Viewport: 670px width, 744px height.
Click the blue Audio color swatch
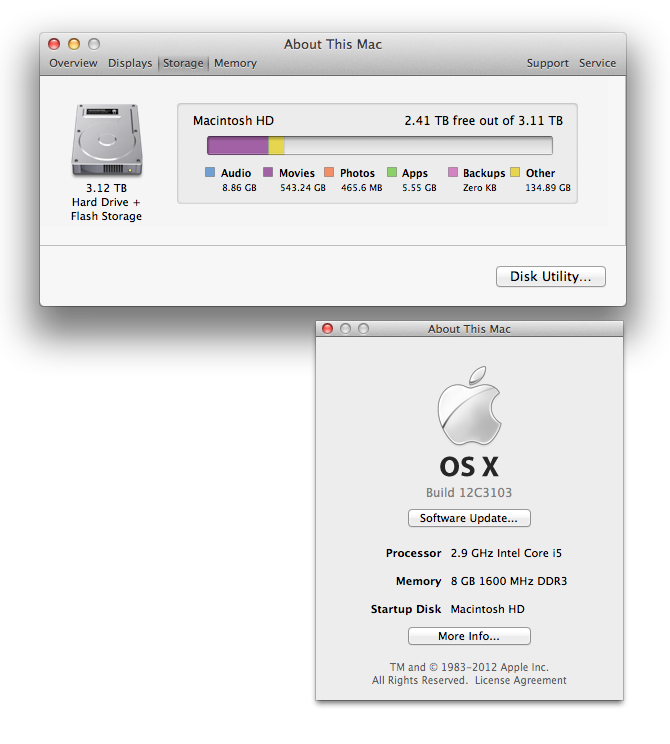tap(210, 172)
